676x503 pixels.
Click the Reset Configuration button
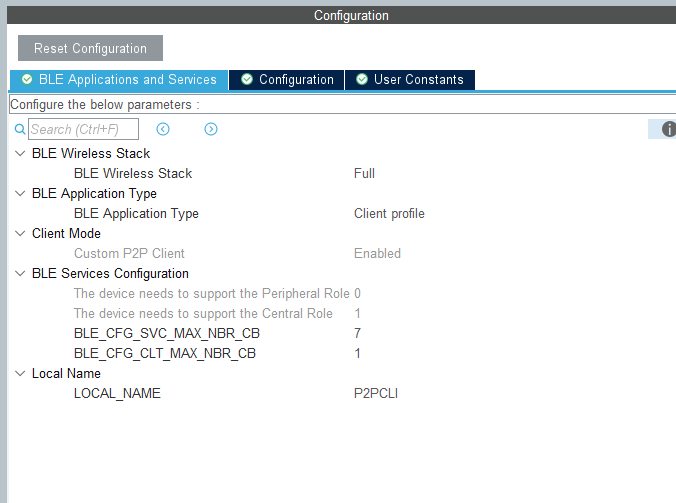90,48
